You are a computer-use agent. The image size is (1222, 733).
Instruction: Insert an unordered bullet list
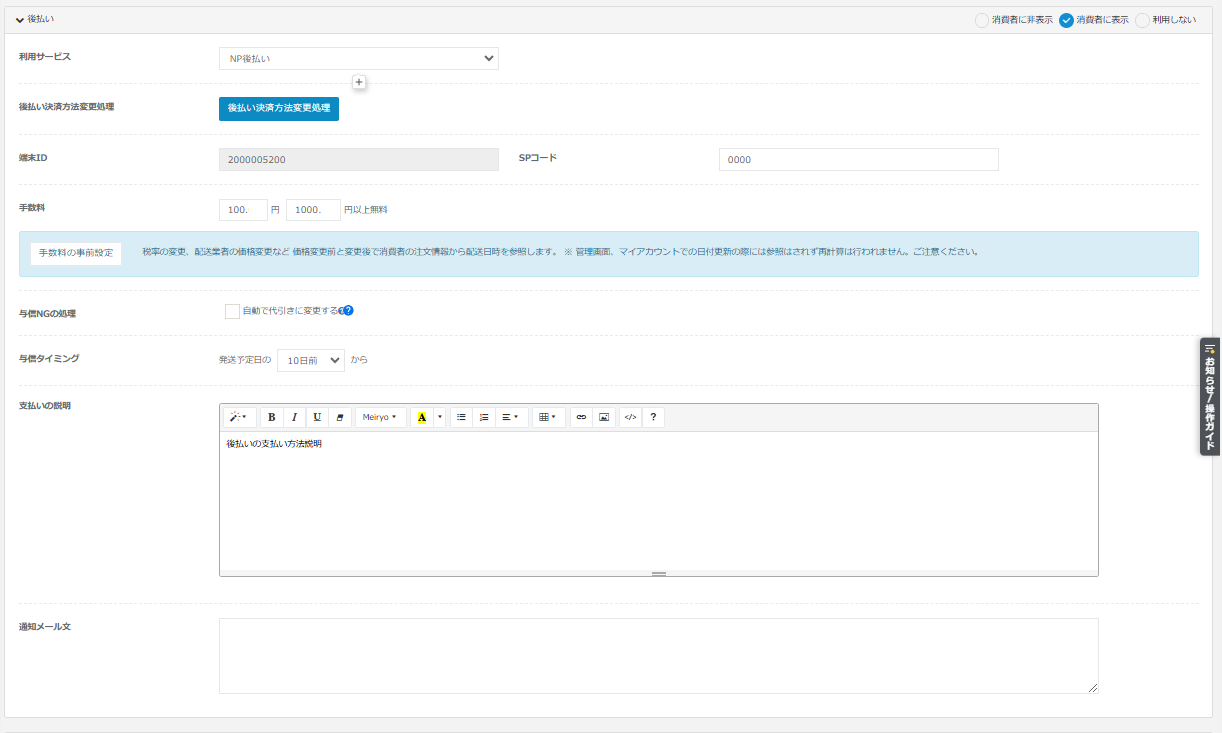(461, 417)
